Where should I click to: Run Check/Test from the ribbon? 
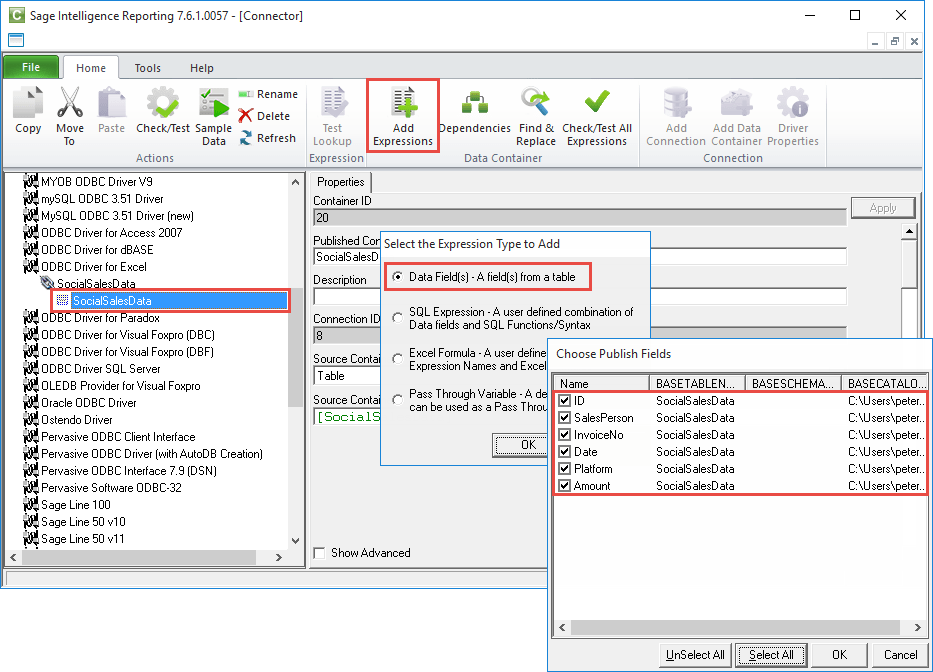point(162,111)
